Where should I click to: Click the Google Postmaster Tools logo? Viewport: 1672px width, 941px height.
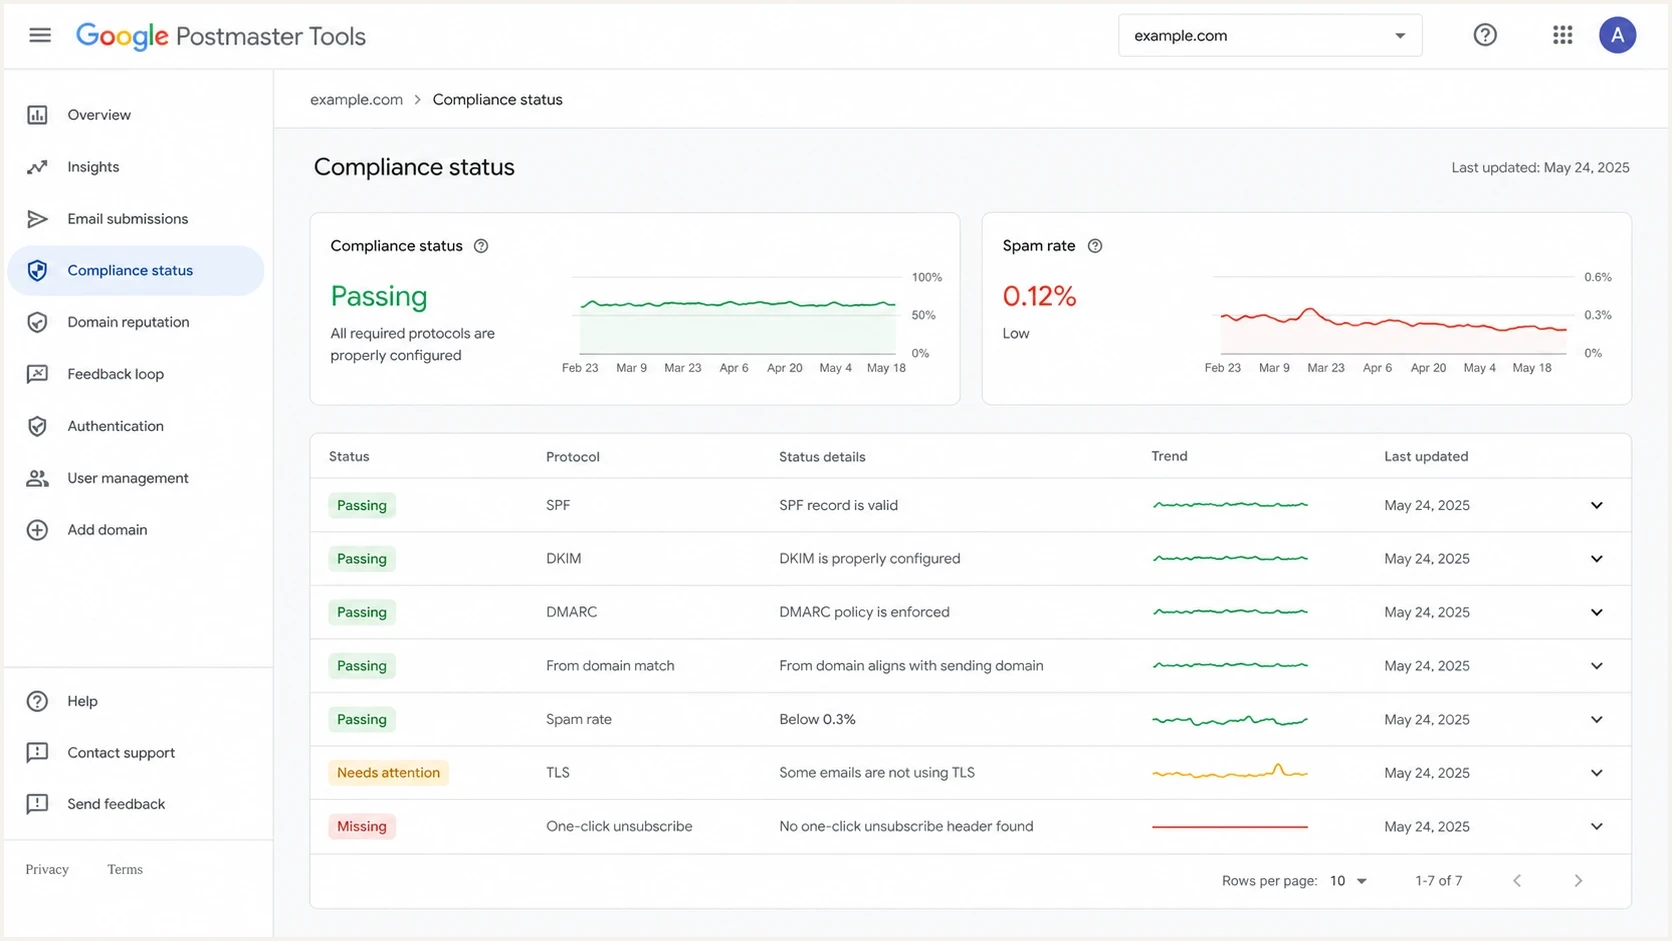[220, 36]
